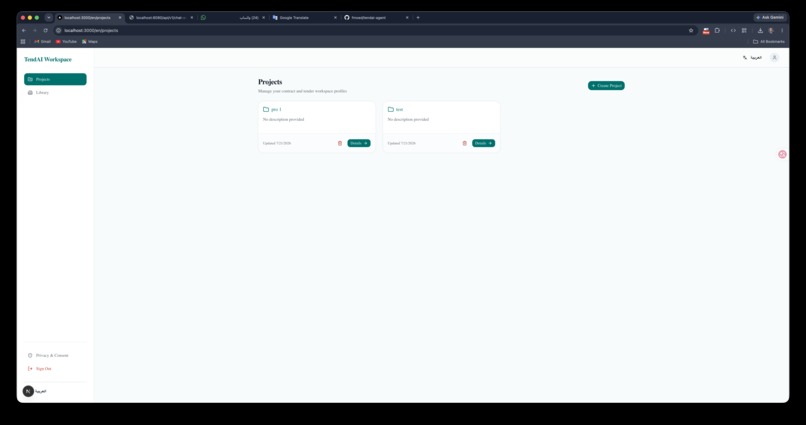This screenshot has width=806, height=425.
Task: Click the test project title
Action: click(399, 109)
